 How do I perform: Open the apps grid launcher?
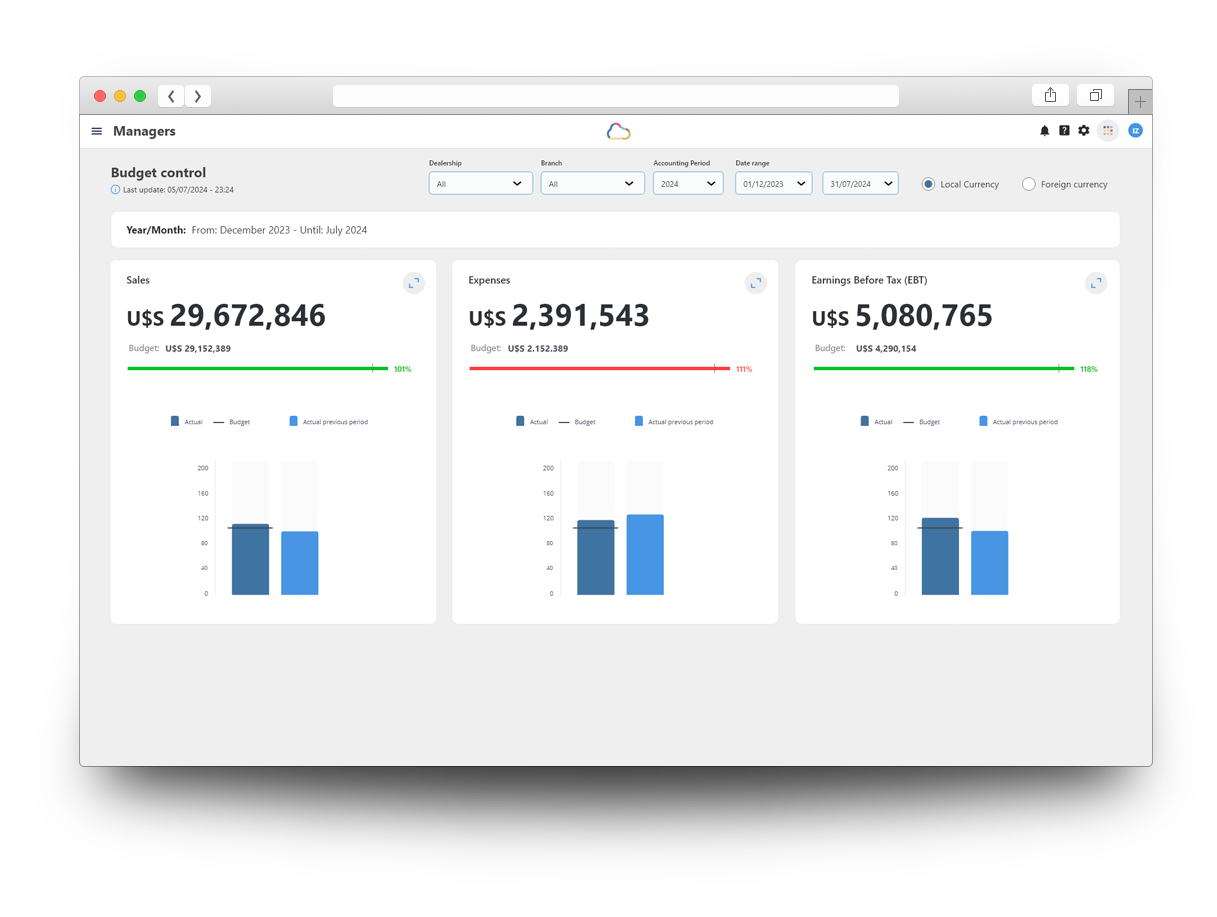pos(1108,131)
